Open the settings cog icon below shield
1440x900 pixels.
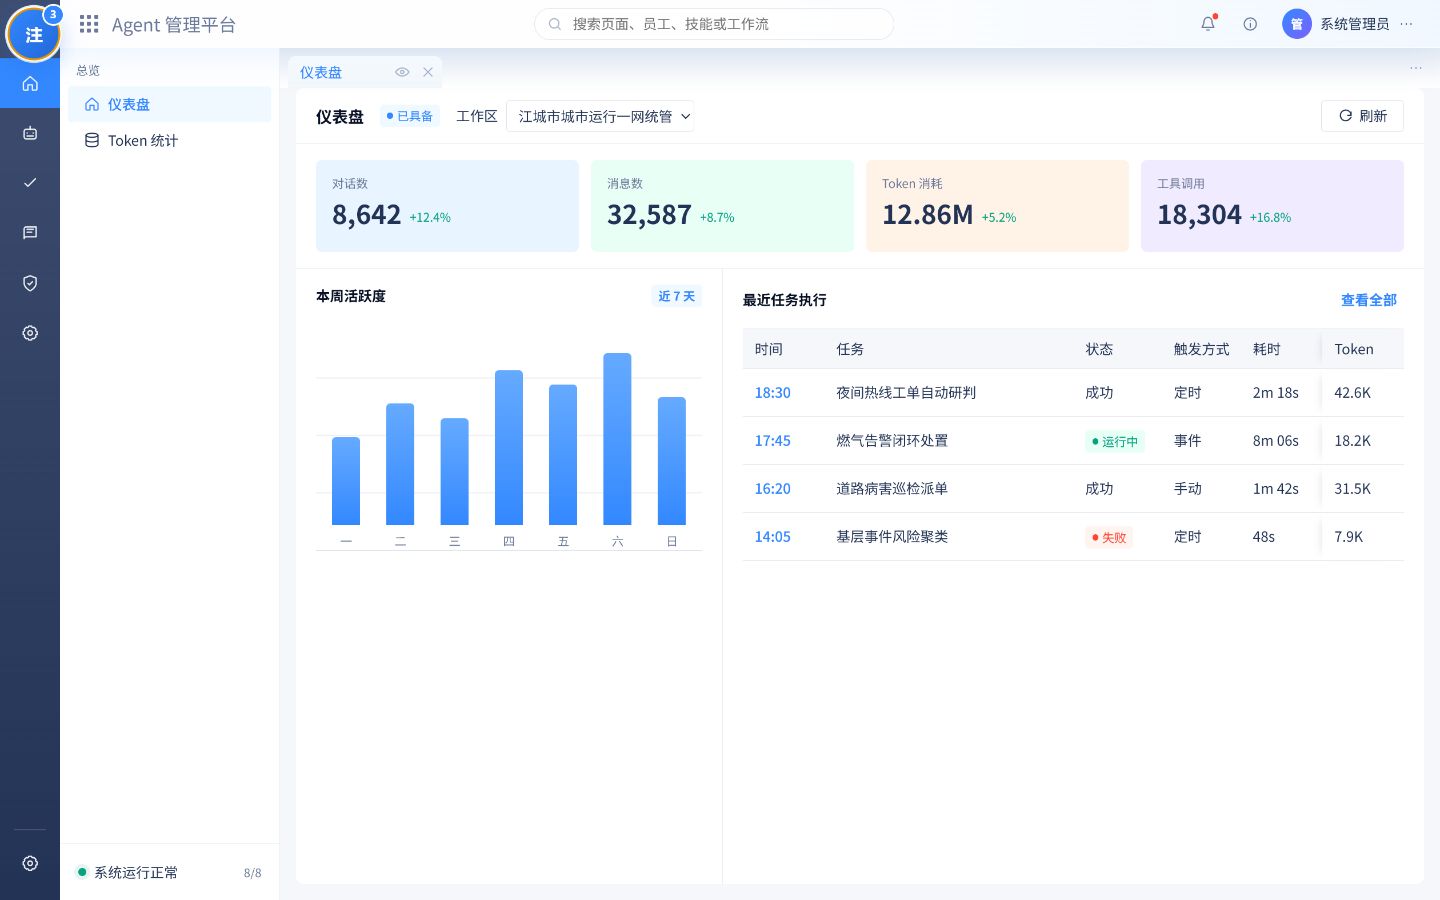pos(30,333)
